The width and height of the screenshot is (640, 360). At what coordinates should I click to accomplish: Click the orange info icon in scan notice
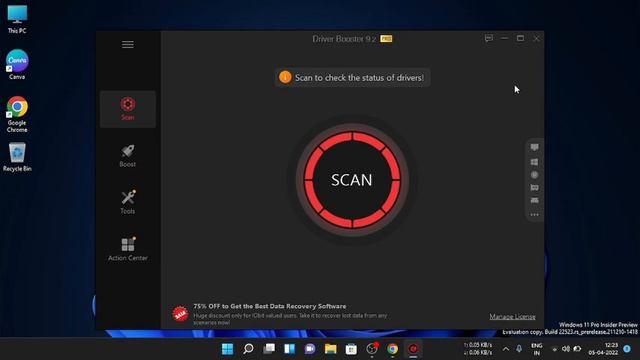(x=285, y=77)
